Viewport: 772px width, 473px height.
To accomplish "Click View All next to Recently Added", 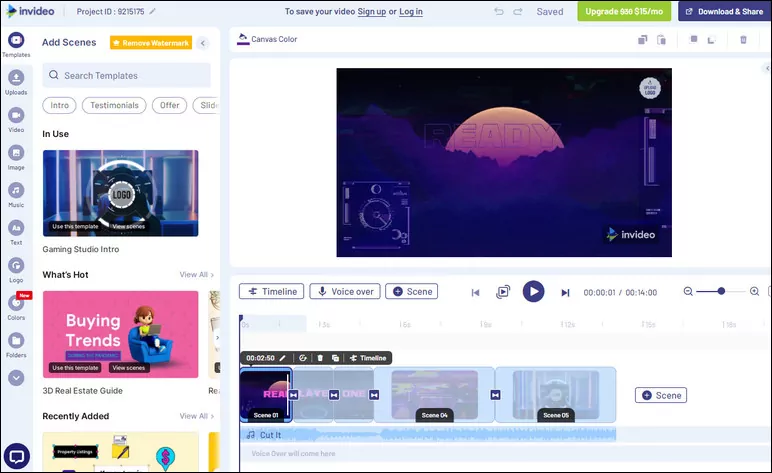I will point(196,416).
